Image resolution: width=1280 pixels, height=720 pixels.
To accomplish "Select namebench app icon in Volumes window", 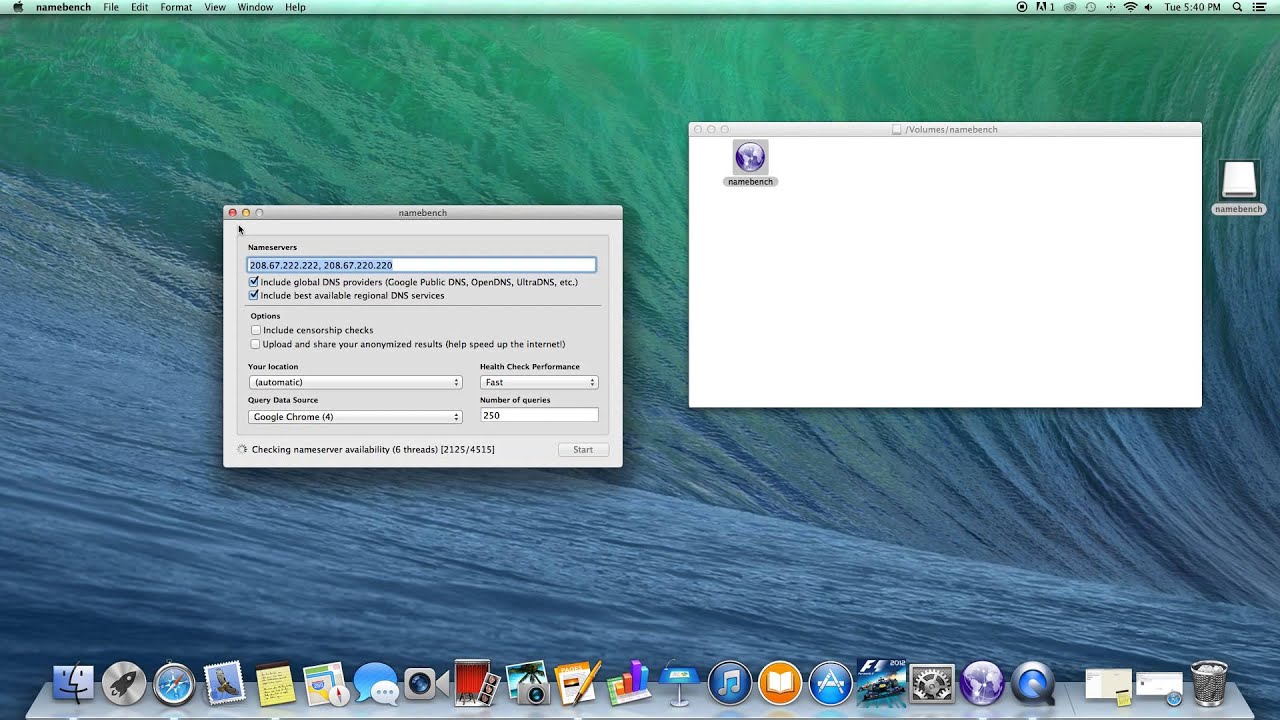I will pos(750,163).
